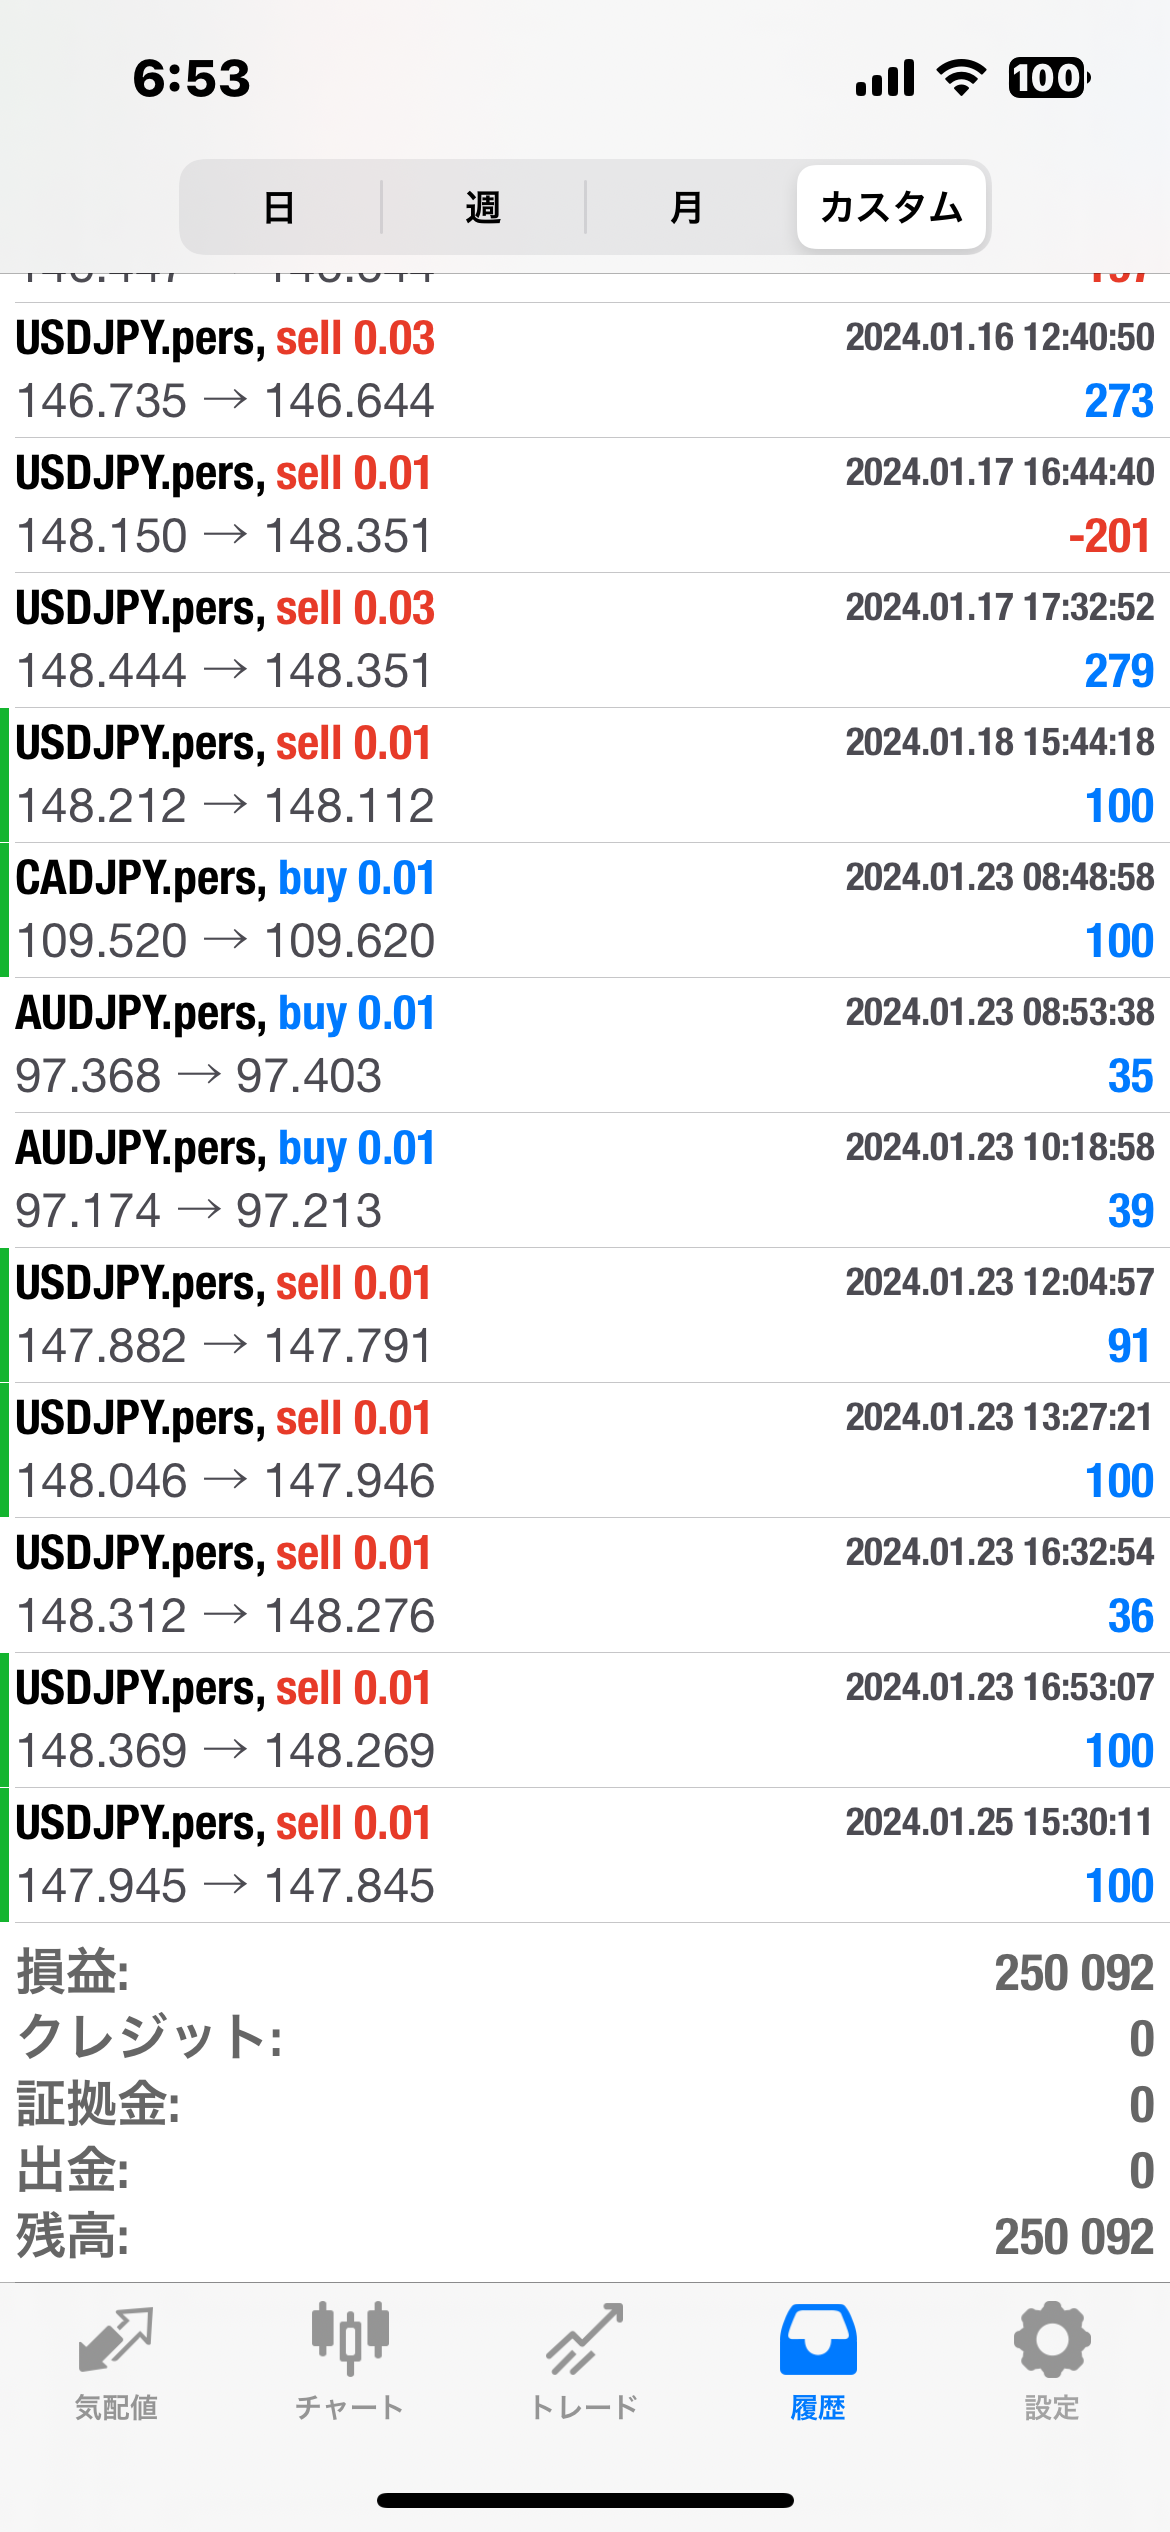The width and height of the screenshot is (1170, 2532).
Task: Open the 気配値 quotes tab icon
Action: click(x=116, y=2340)
